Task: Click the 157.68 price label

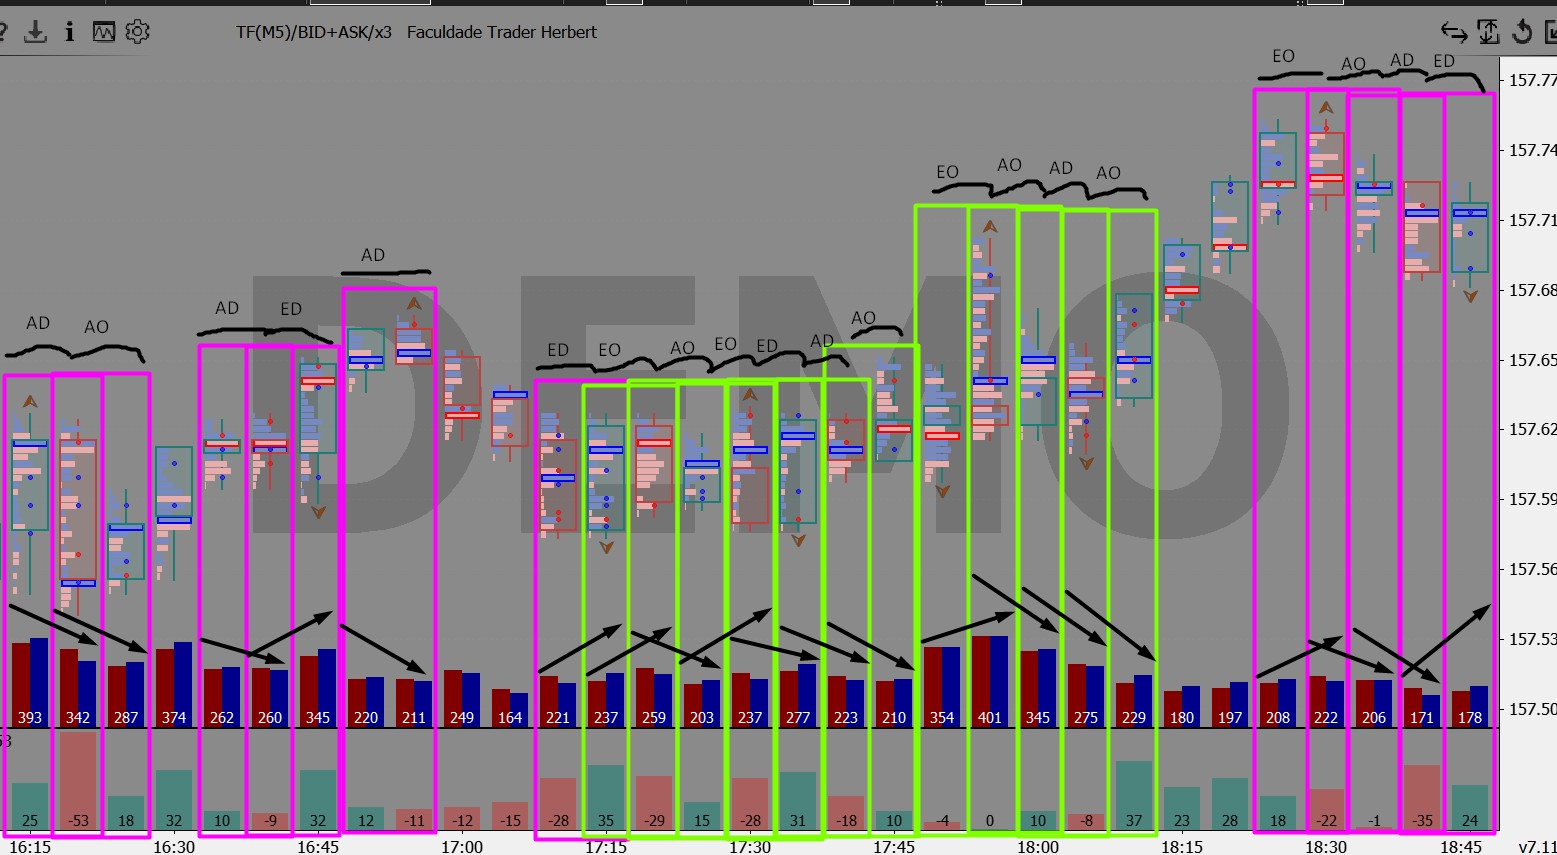Action: (1532, 290)
